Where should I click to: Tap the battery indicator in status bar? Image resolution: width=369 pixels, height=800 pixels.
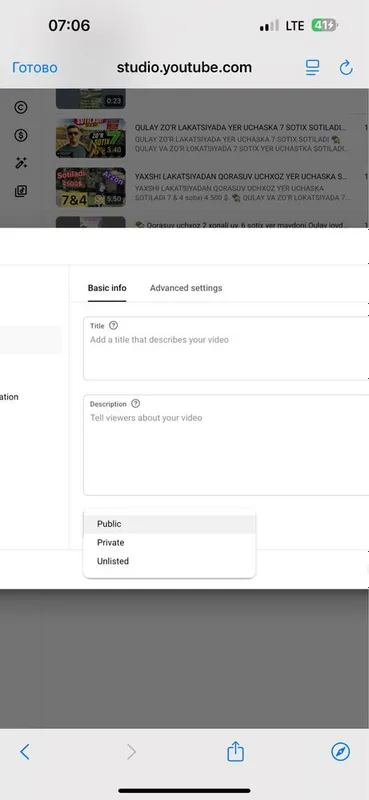click(x=325, y=26)
